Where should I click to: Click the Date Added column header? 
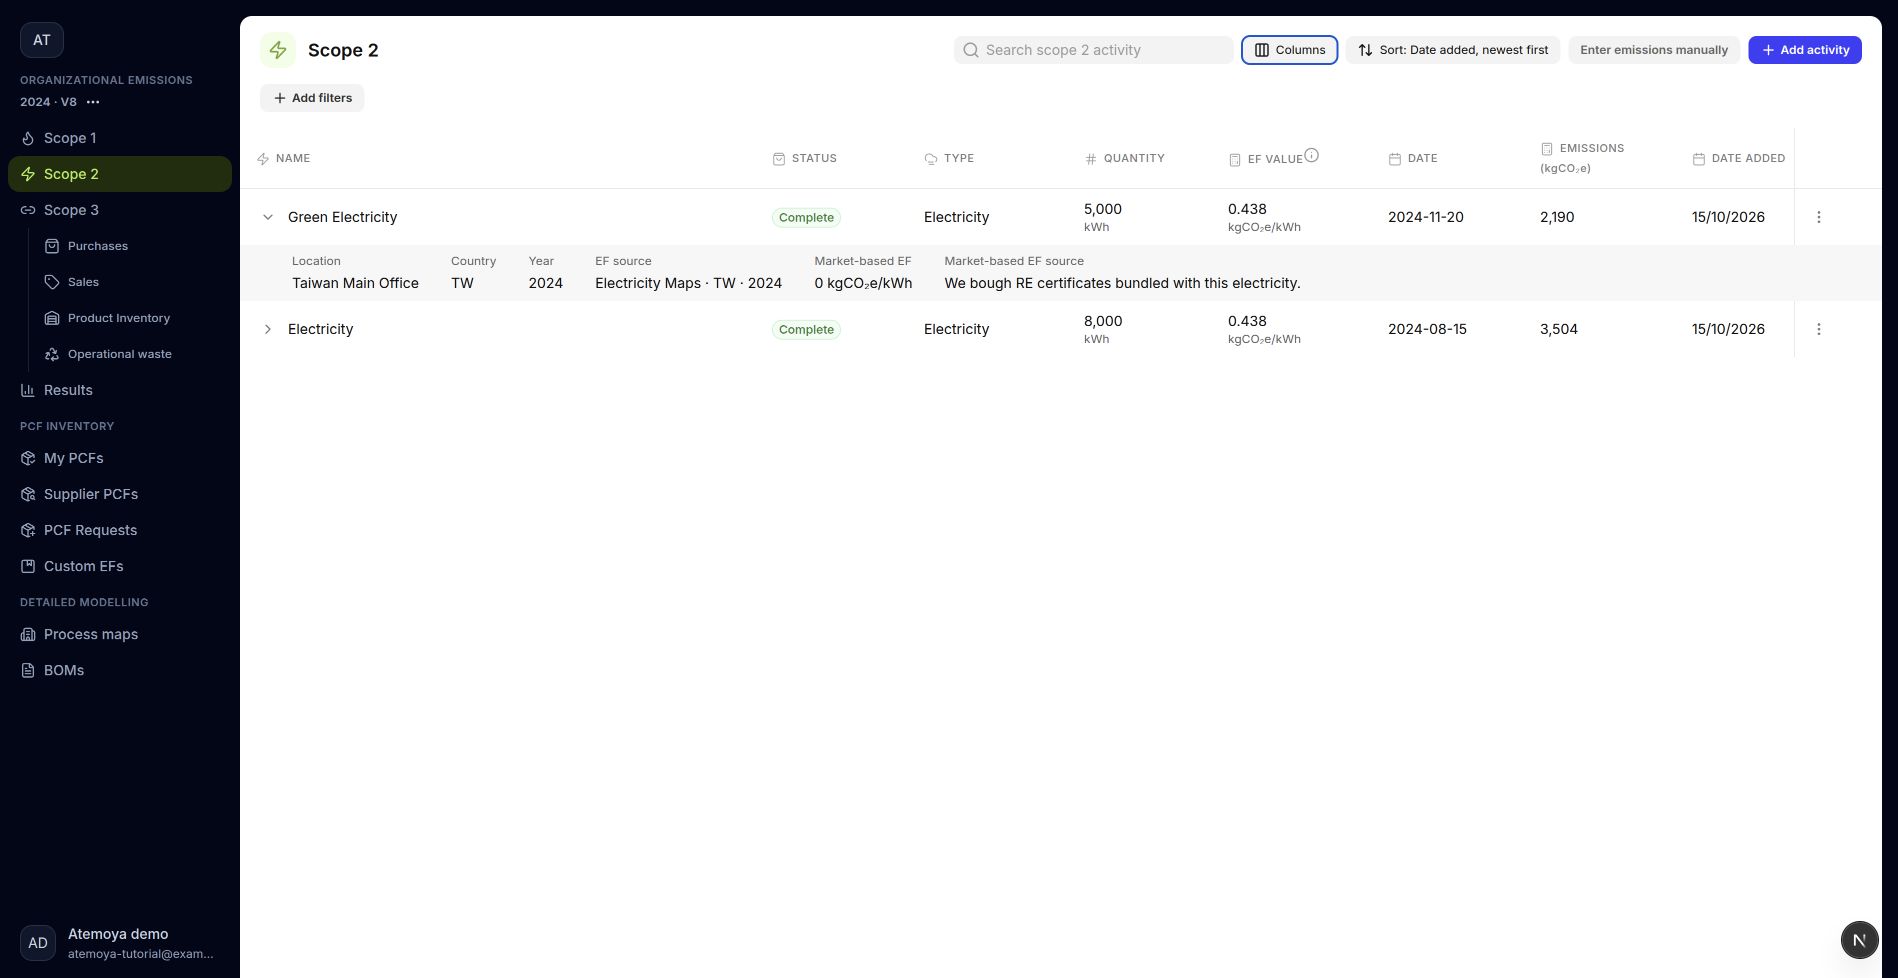click(1739, 158)
